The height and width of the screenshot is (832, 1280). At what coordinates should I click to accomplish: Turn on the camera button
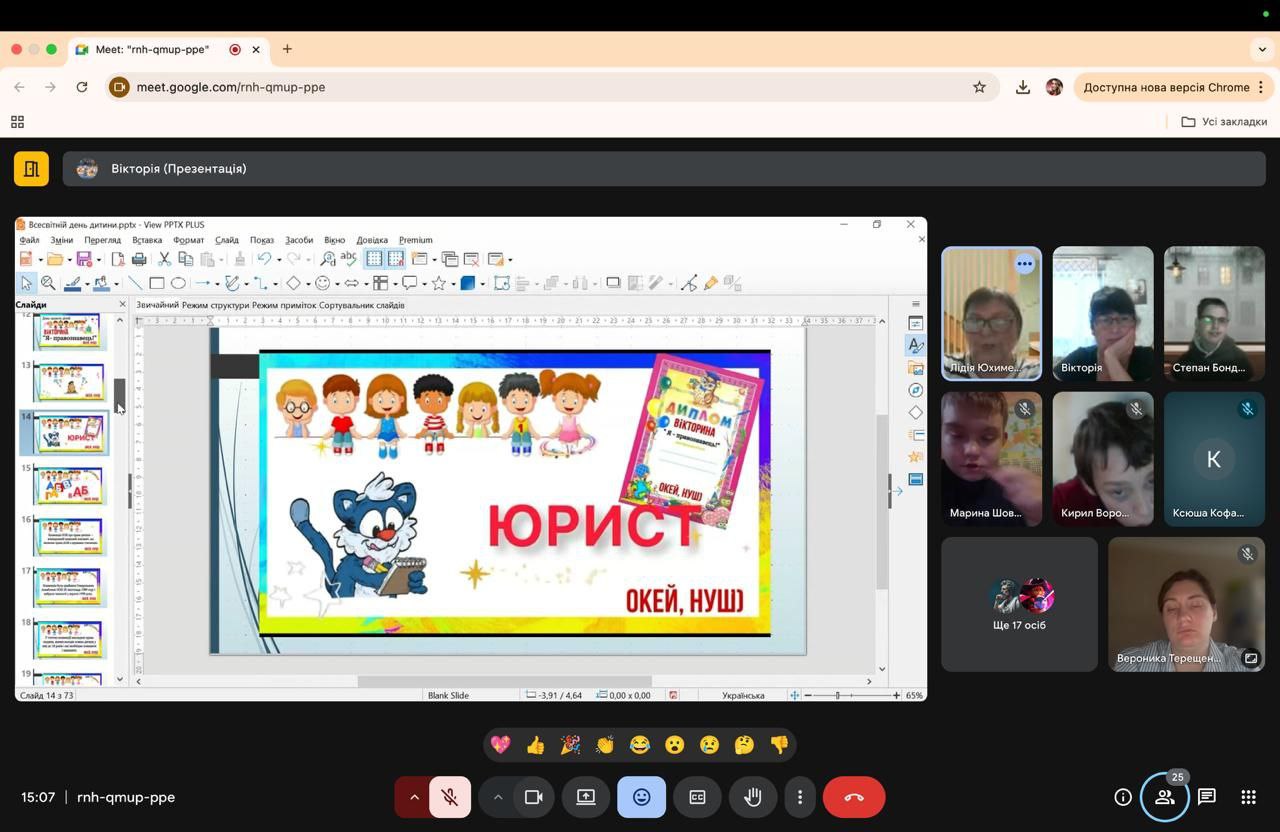point(533,797)
